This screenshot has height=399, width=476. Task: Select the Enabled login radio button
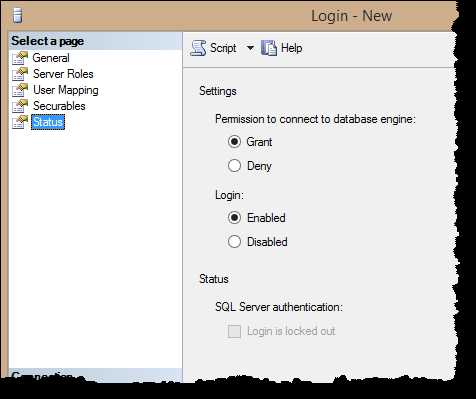[234, 218]
